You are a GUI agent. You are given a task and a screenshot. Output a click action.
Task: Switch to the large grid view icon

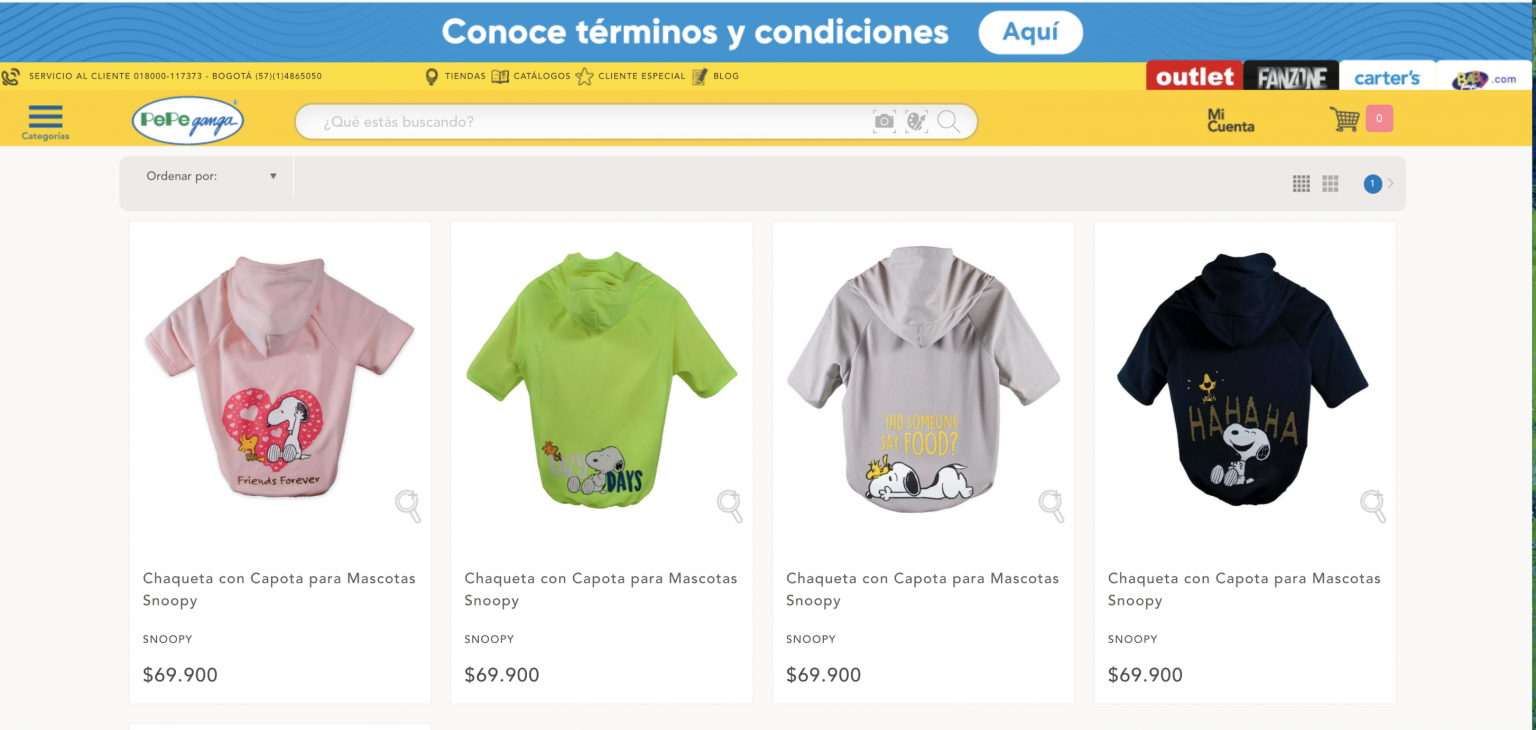pyautogui.click(x=1330, y=183)
